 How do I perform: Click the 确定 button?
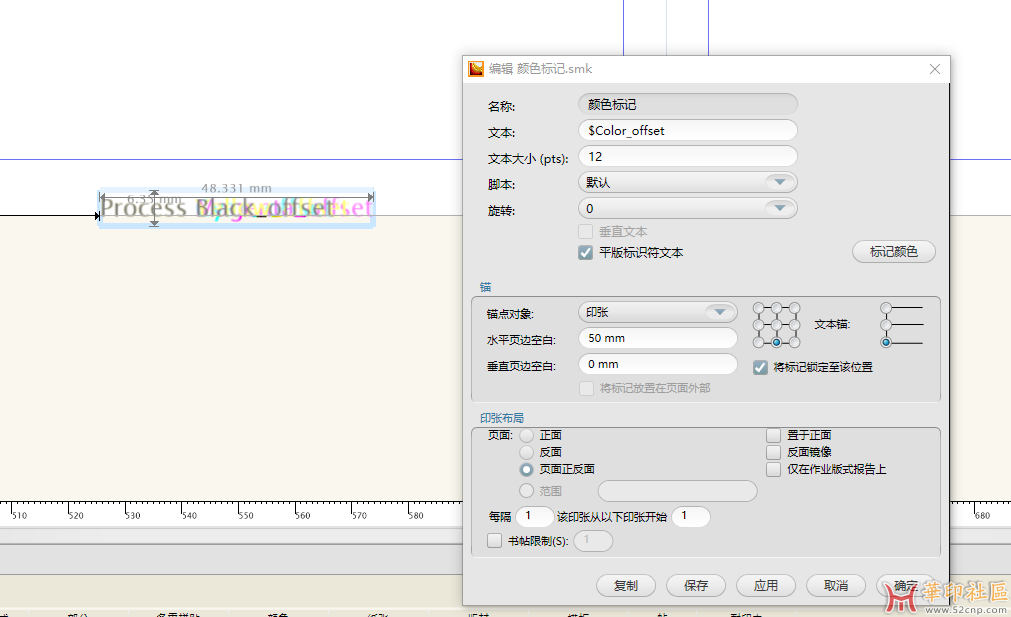click(905, 585)
